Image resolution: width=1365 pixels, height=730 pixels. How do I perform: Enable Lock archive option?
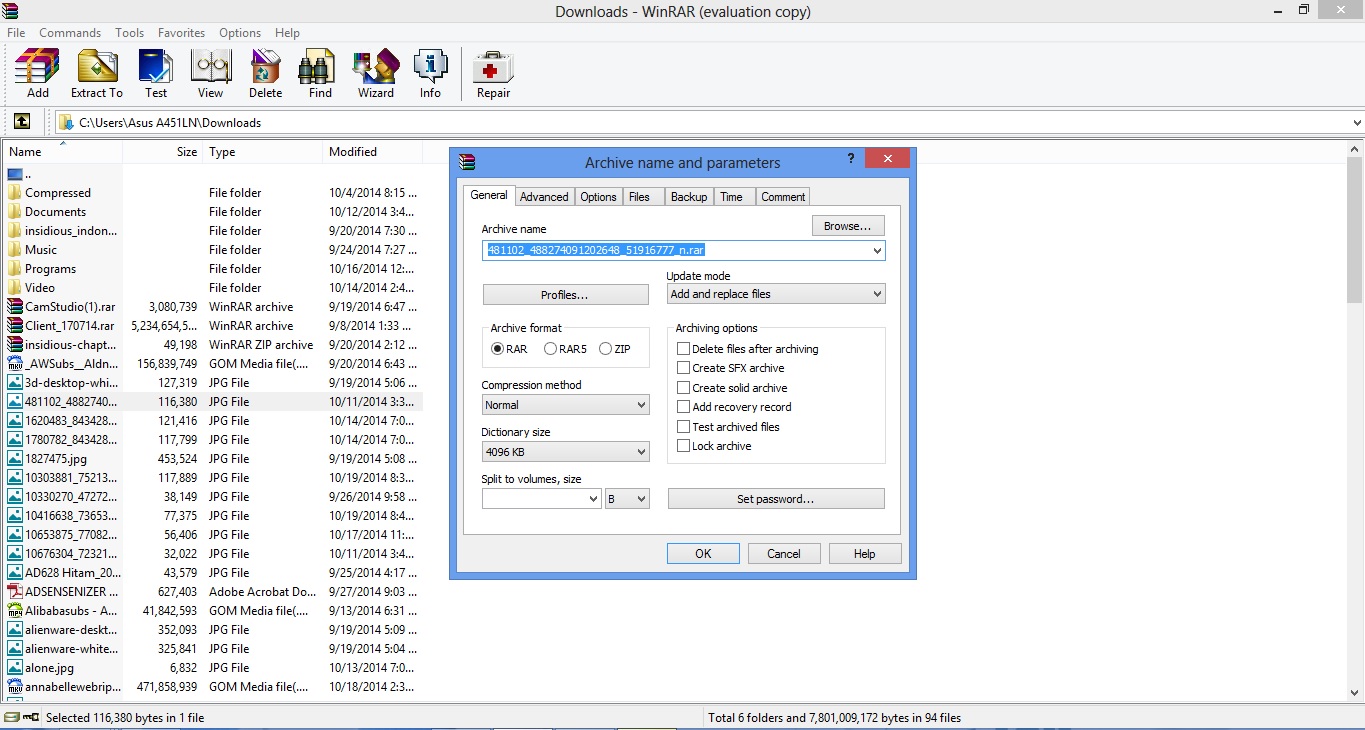click(684, 446)
